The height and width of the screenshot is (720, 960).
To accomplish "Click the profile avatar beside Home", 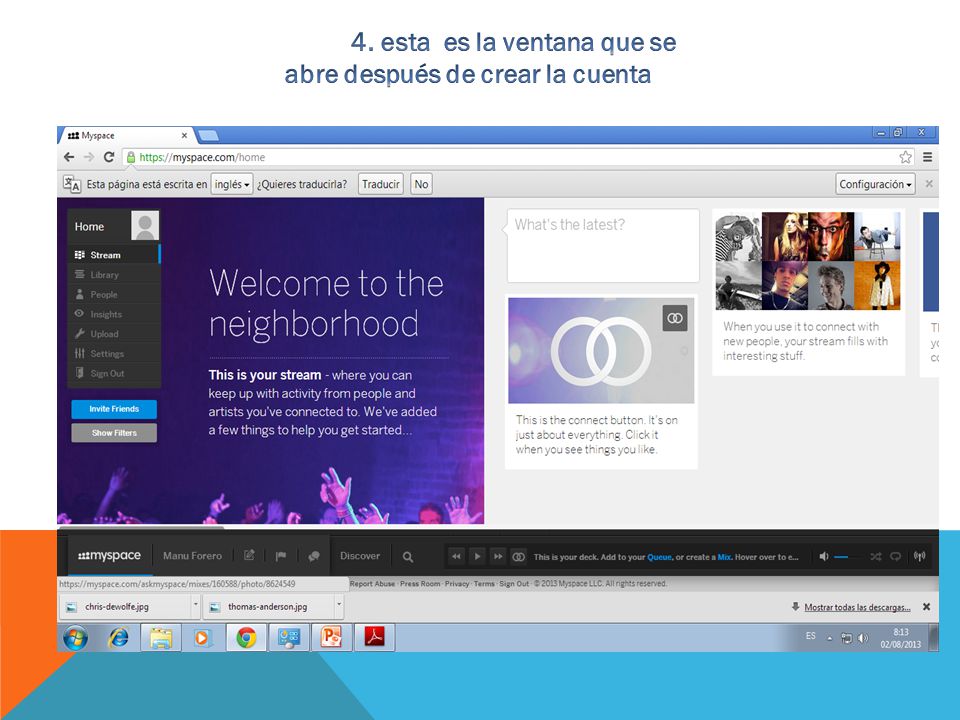I will tap(145, 225).
